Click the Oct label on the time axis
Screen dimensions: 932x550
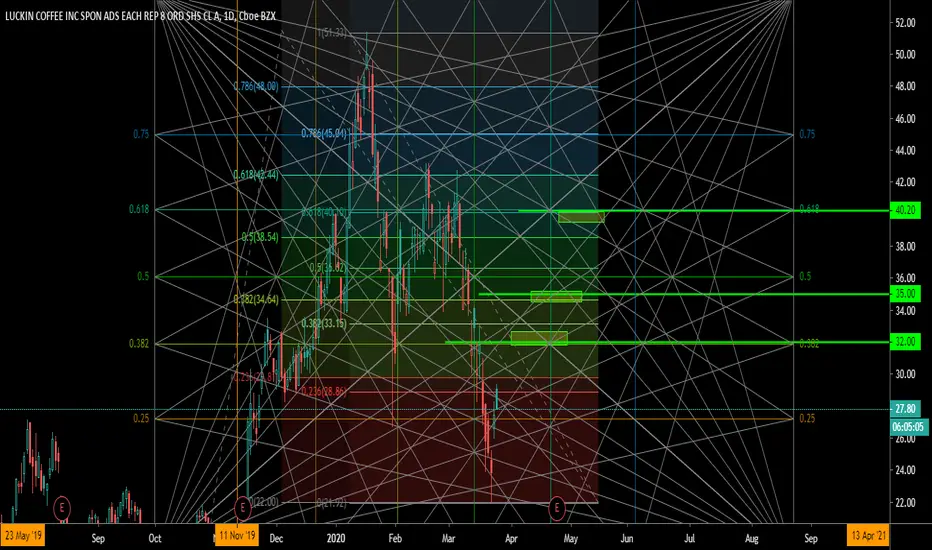pyautogui.click(x=155, y=539)
